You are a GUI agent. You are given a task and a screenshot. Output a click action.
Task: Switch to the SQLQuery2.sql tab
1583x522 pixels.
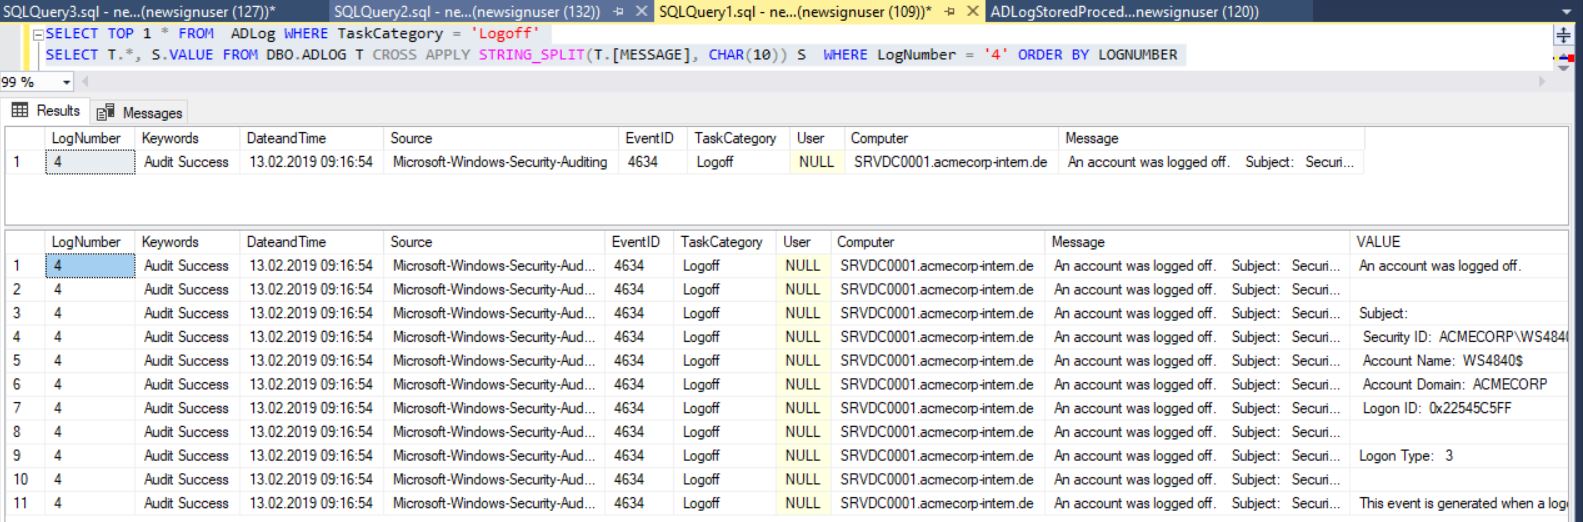pos(466,12)
